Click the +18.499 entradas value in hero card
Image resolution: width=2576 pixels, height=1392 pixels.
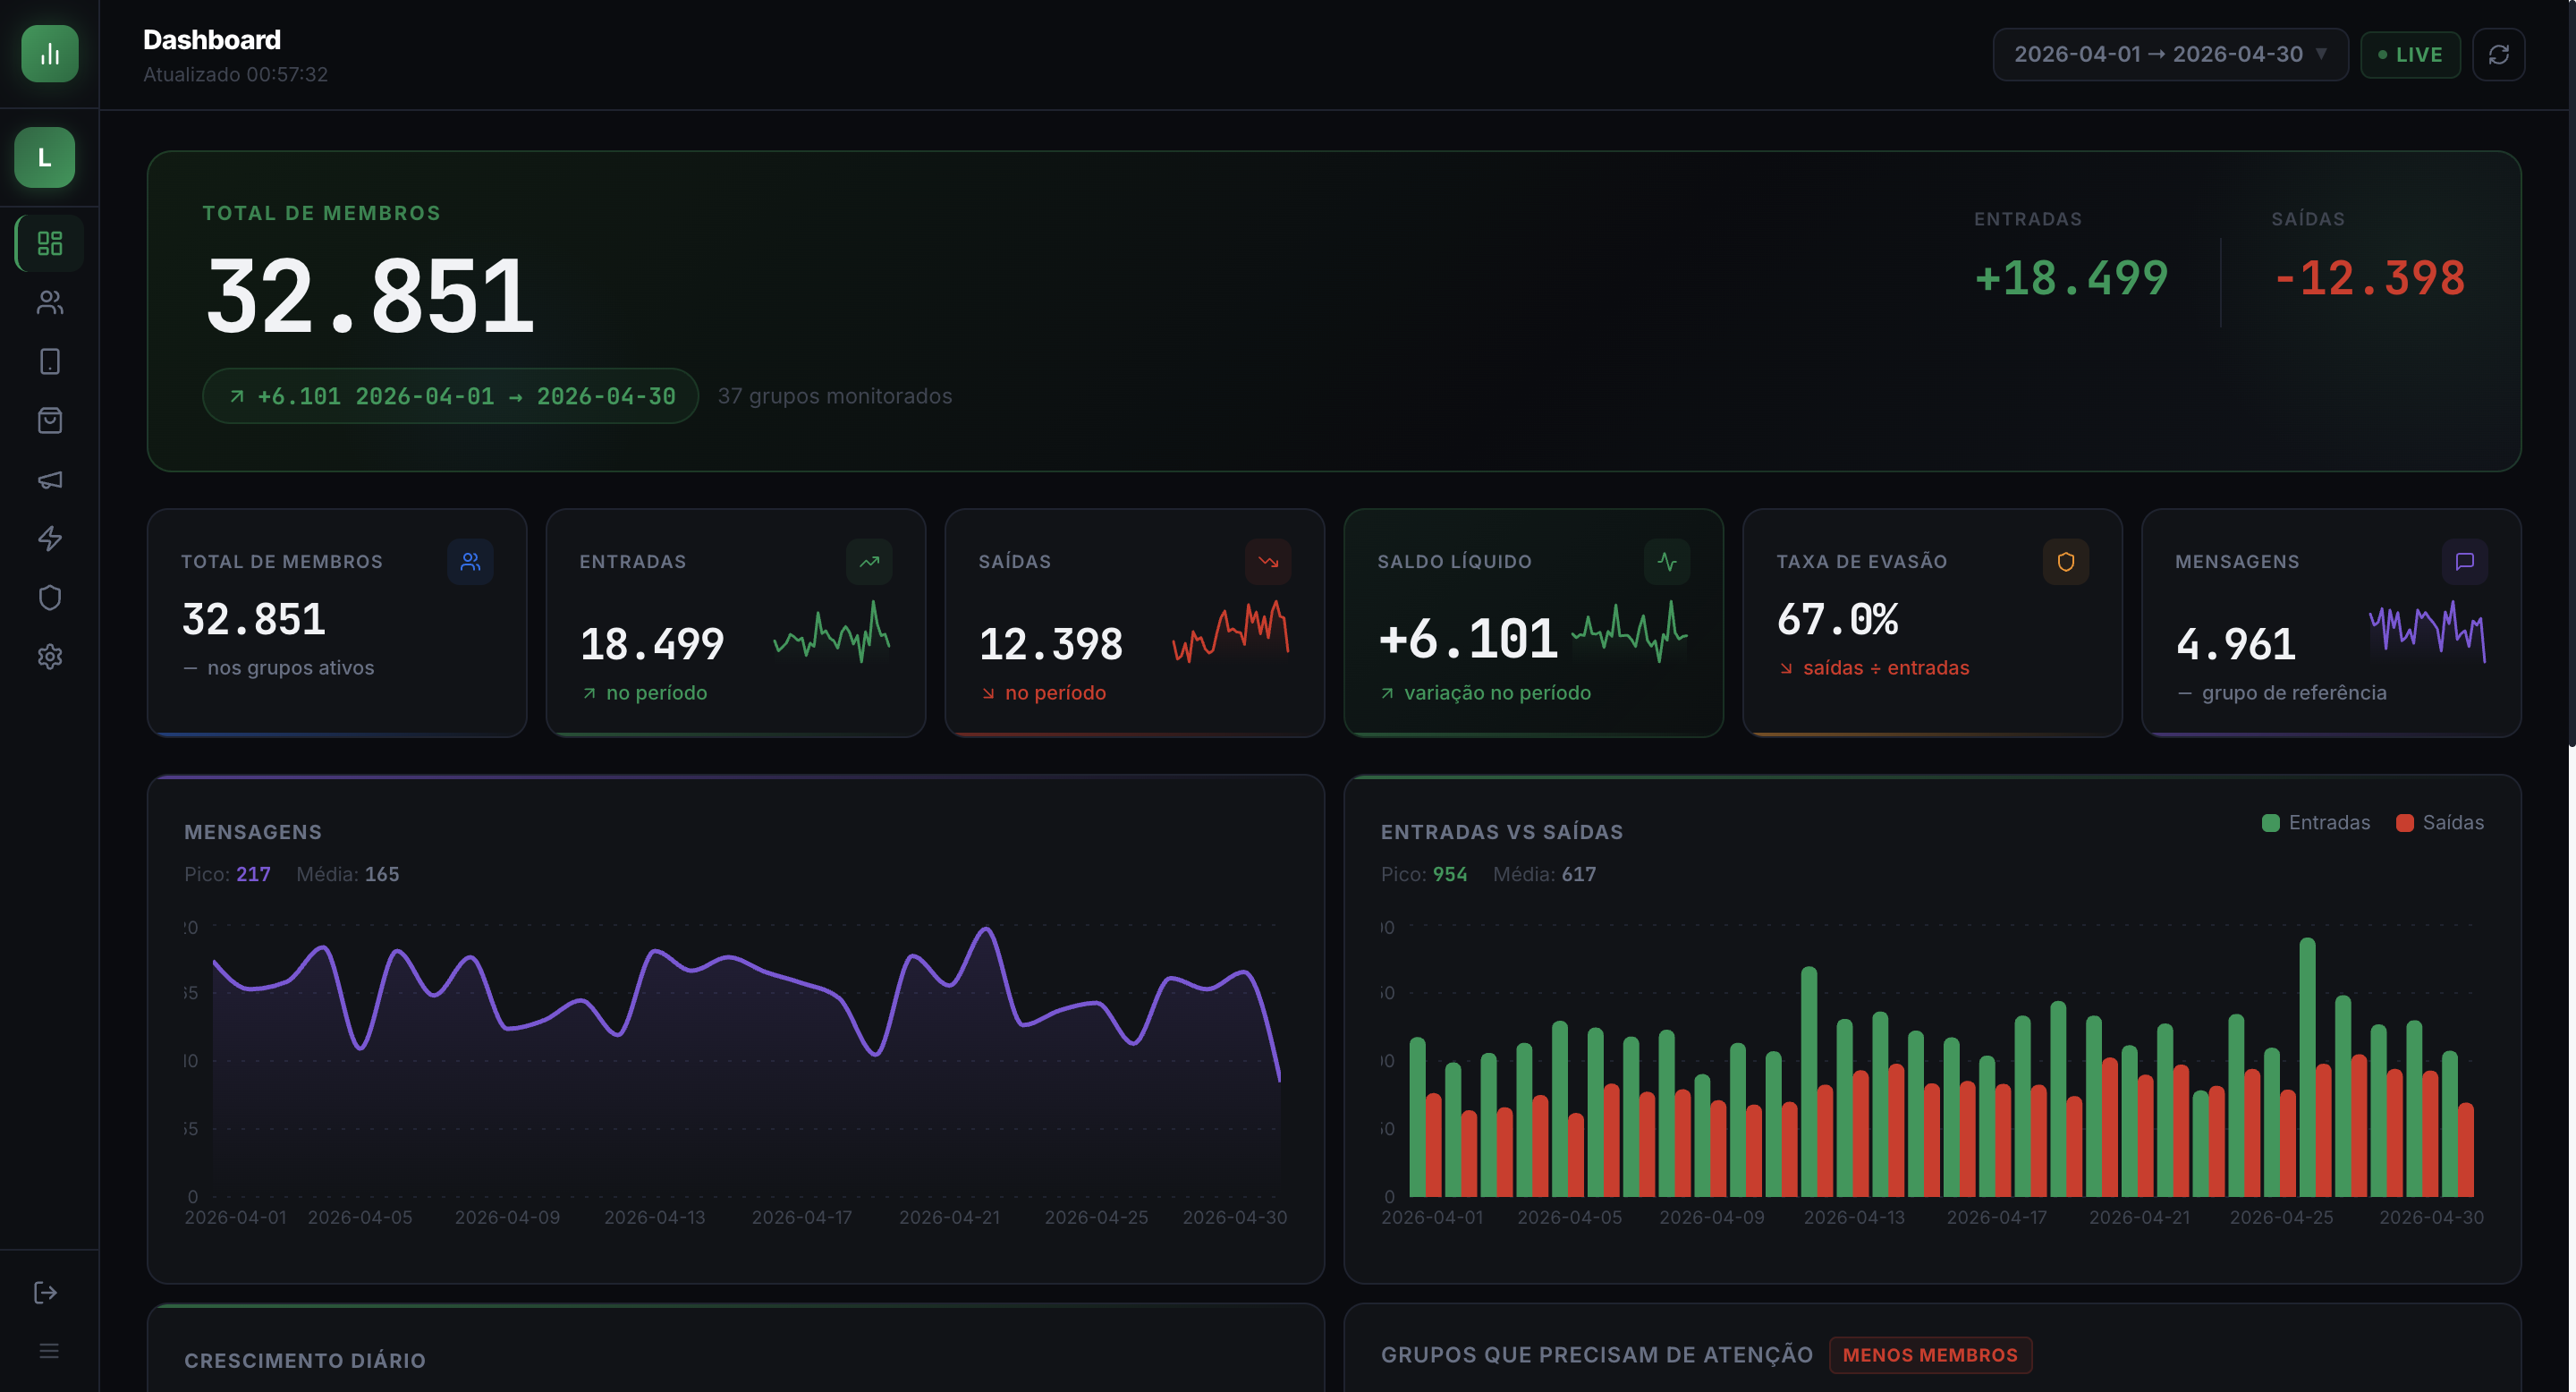click(x=2071, y=278)
